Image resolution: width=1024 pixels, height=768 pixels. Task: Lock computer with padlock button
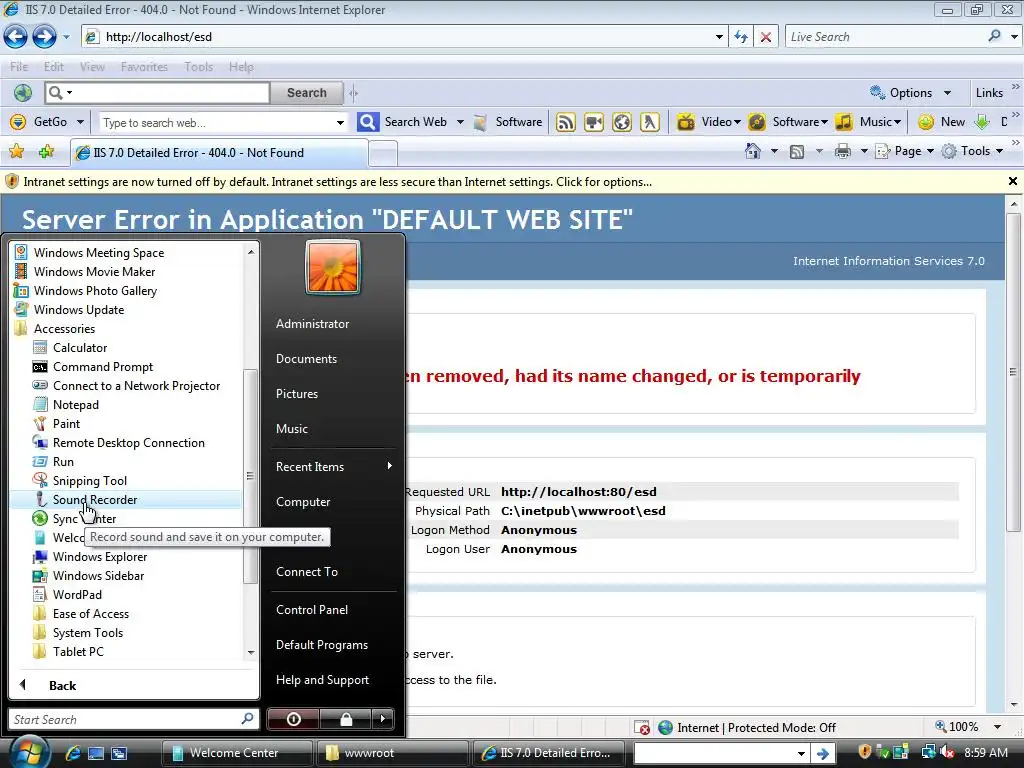coord(346,719)
